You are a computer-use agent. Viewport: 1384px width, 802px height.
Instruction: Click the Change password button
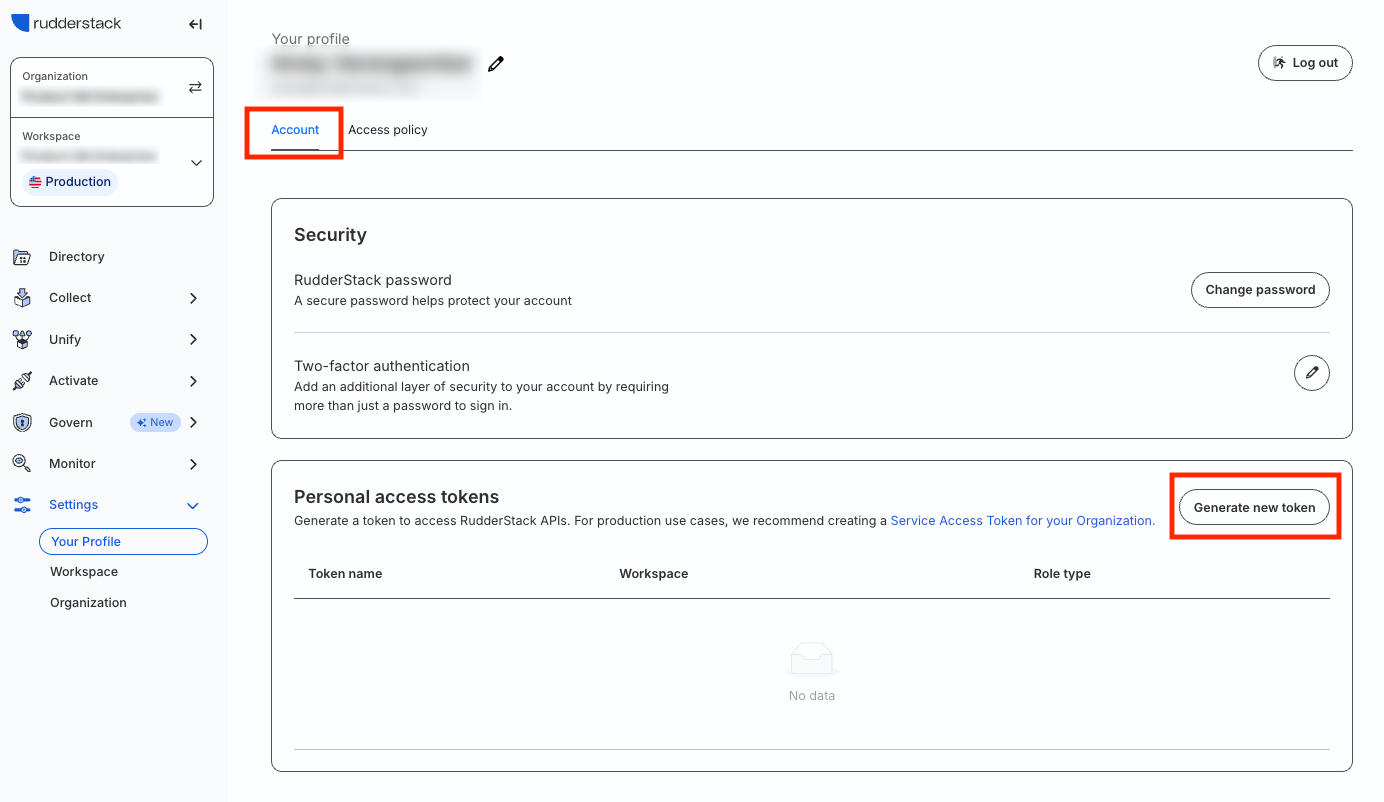click(x=1260, y=290)
